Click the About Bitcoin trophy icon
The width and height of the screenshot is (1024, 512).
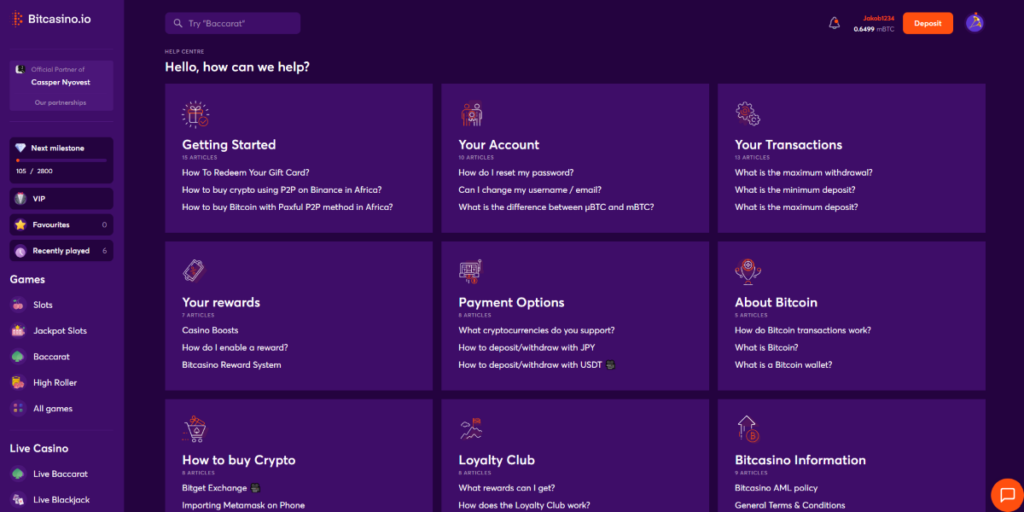[748, 271]
